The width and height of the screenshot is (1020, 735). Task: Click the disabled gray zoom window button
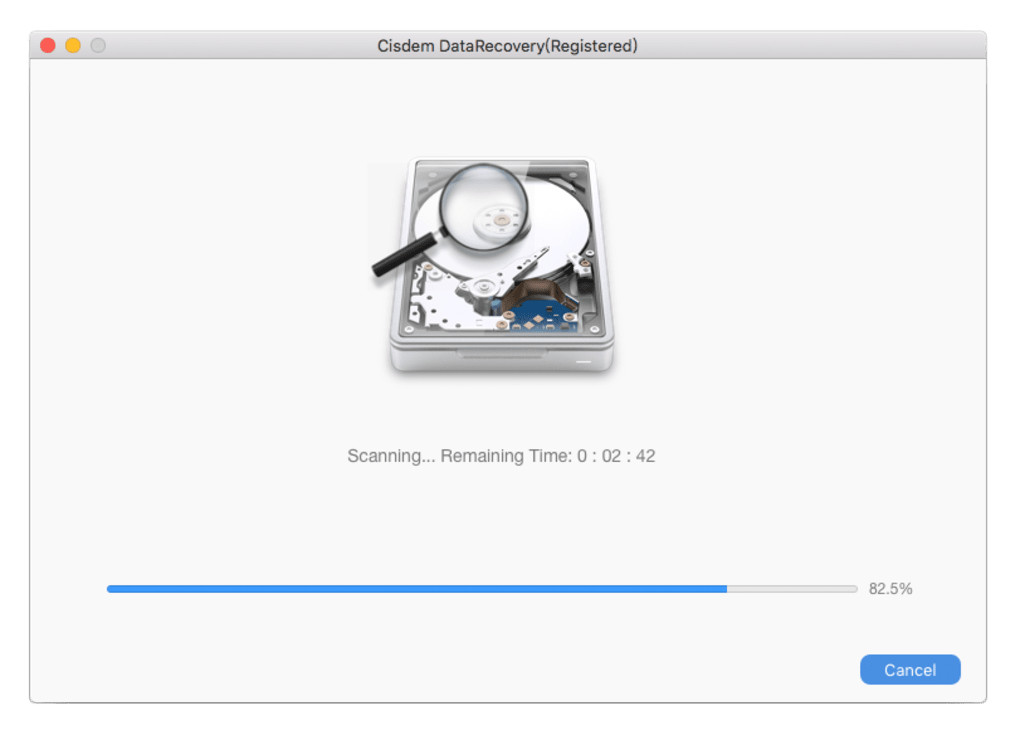point(98,46)
